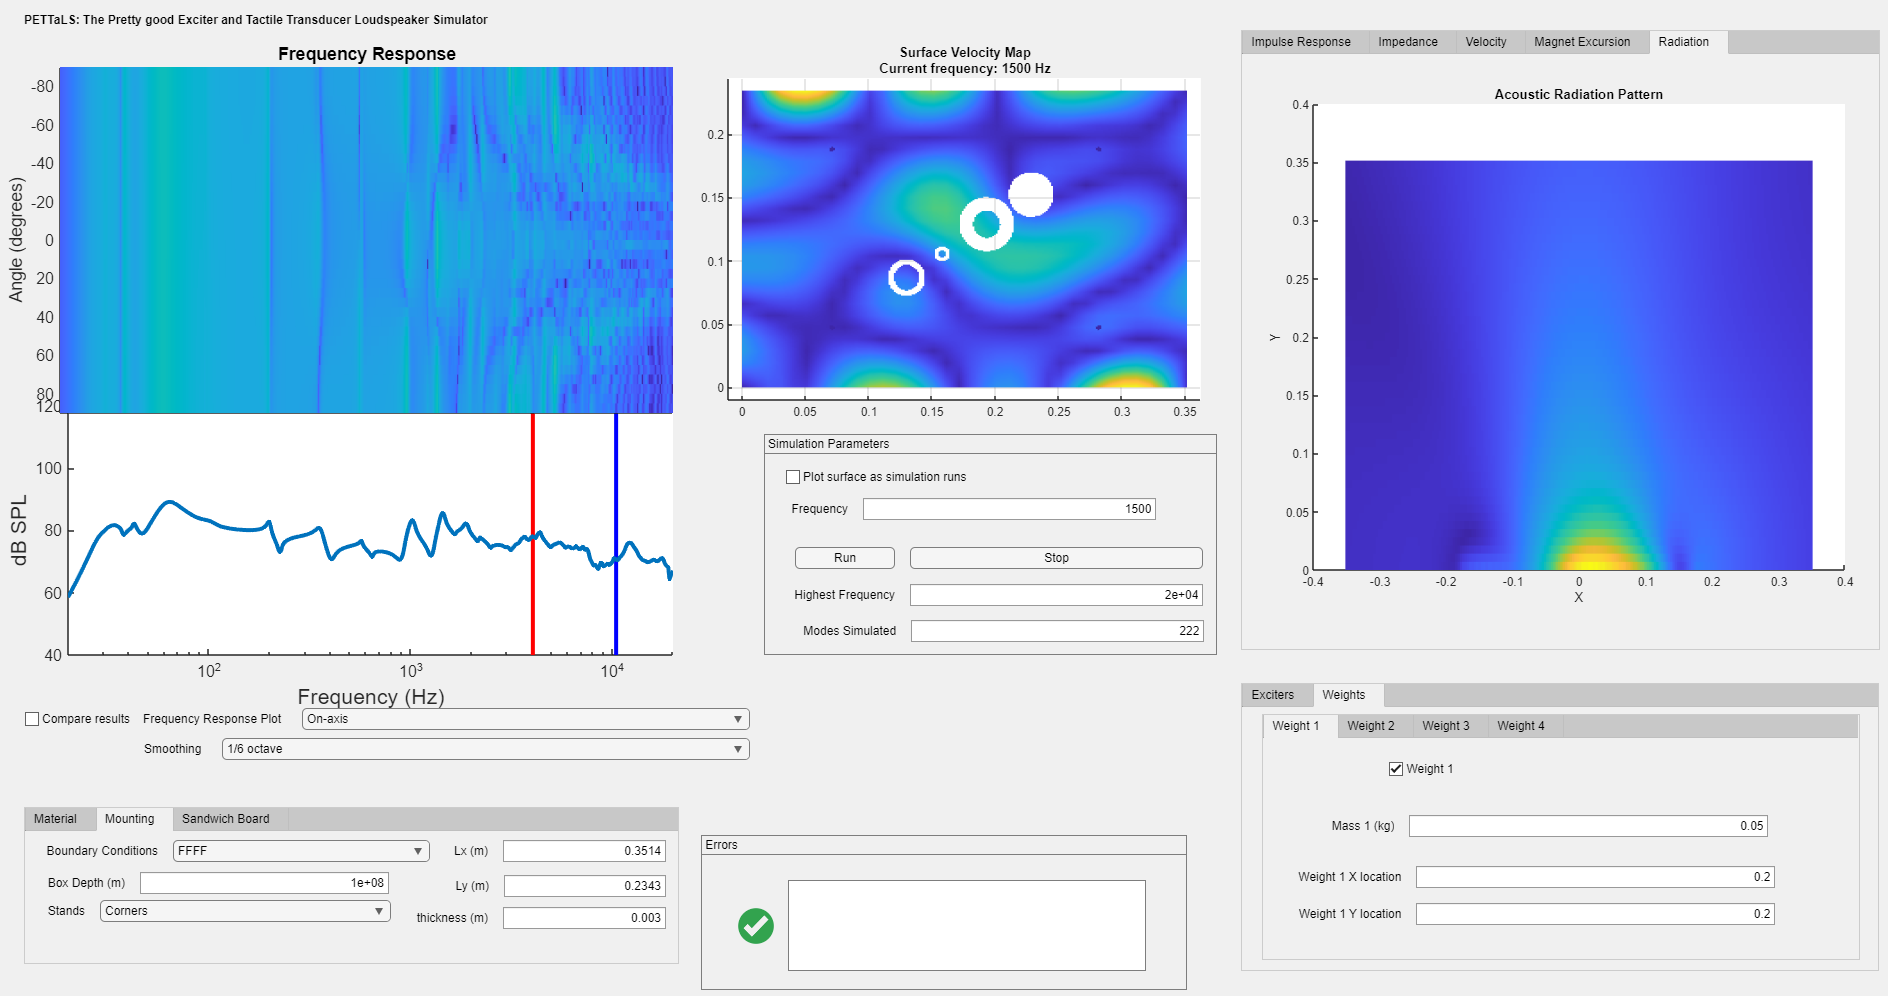The image size is (1888, 996).
Task: Expand the Boundary Conditions dropdown (FFFF)
Action: pyautogui.click(x=301, y=851)
